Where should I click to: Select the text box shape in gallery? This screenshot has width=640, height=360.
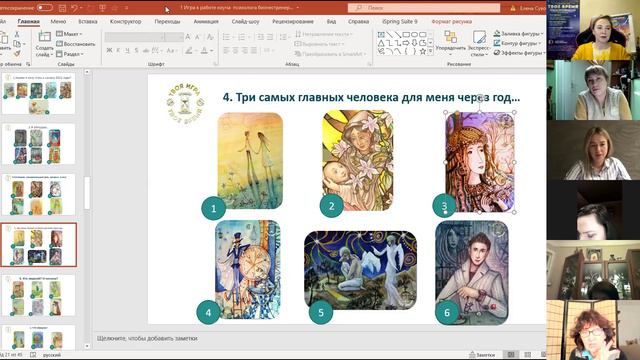381,35
